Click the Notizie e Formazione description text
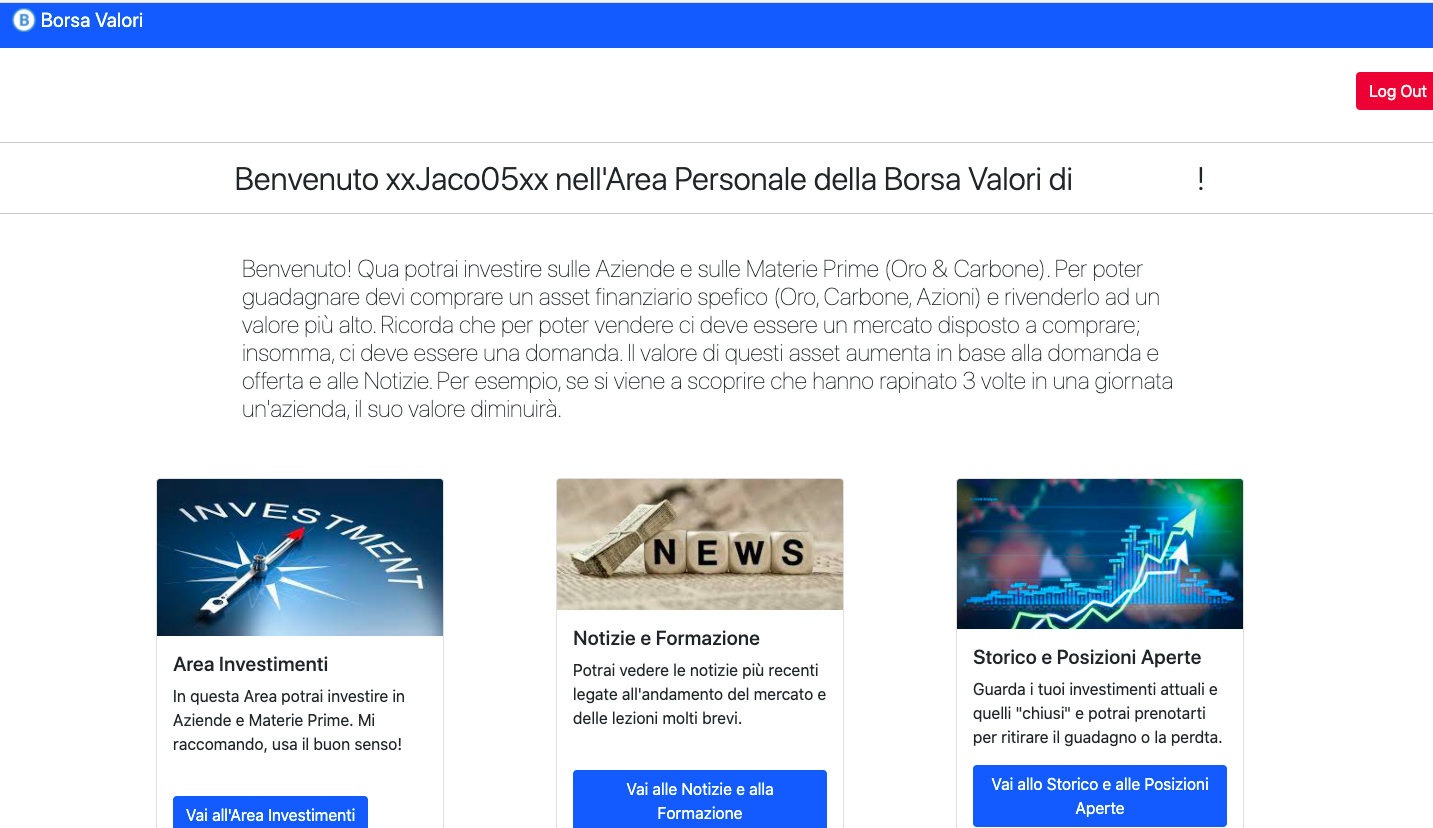The width and height of the screenshot is (1433, 828). 700,694
